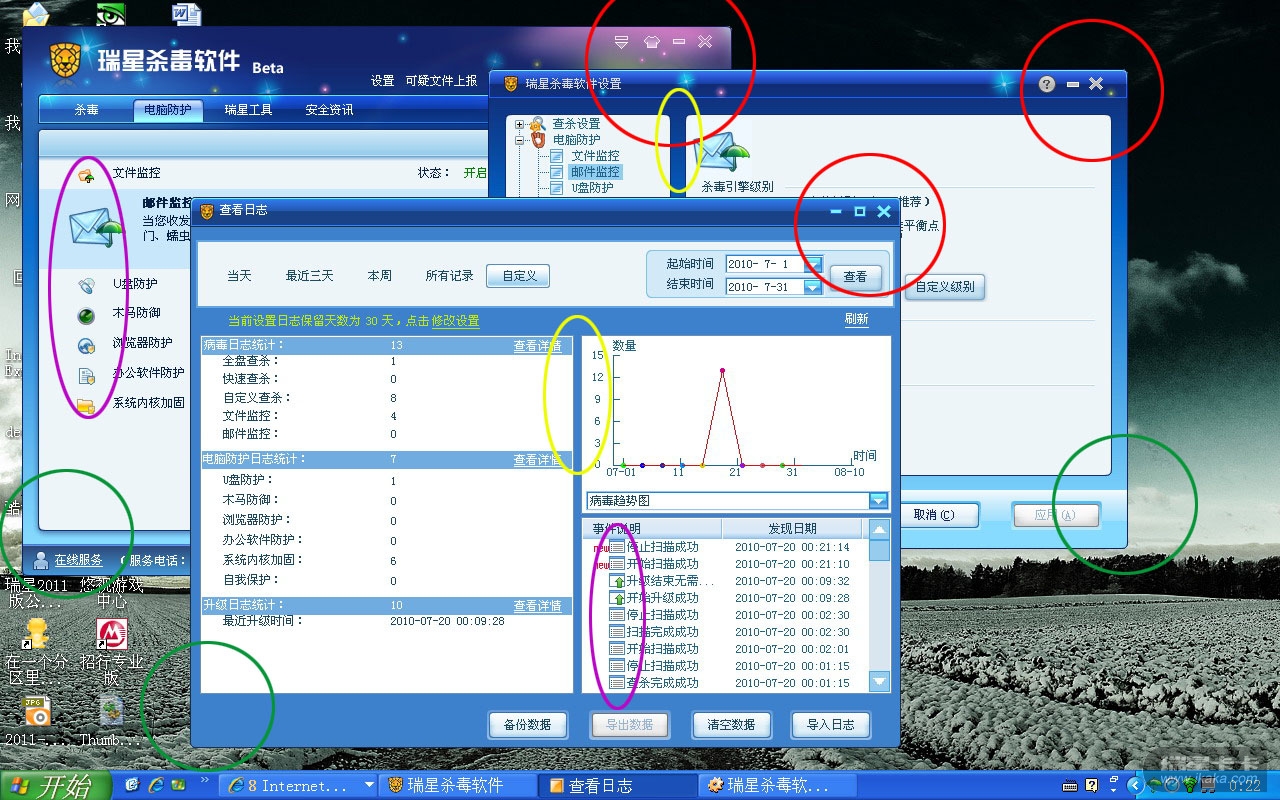Viewport: 1280px width, 800px height.
Task: Click the page icon beside 文件监控 in settings tree
Action: (557, 156)
